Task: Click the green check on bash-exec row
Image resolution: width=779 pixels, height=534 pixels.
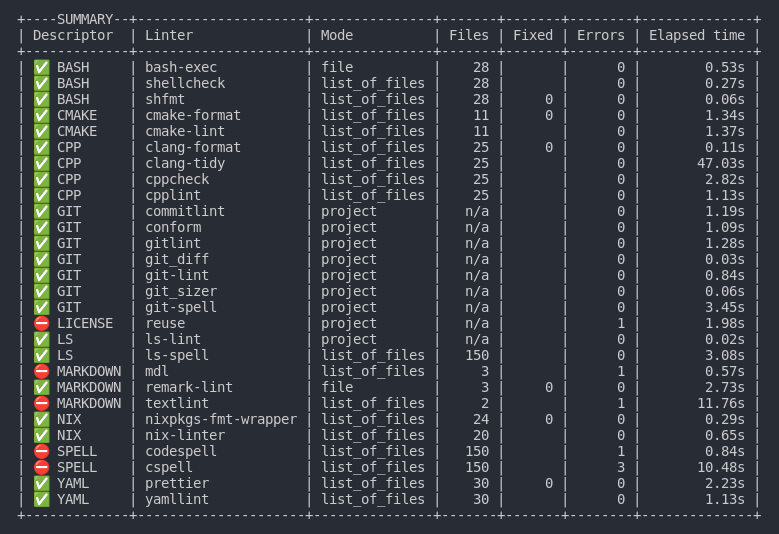Action: coord(41,67)
